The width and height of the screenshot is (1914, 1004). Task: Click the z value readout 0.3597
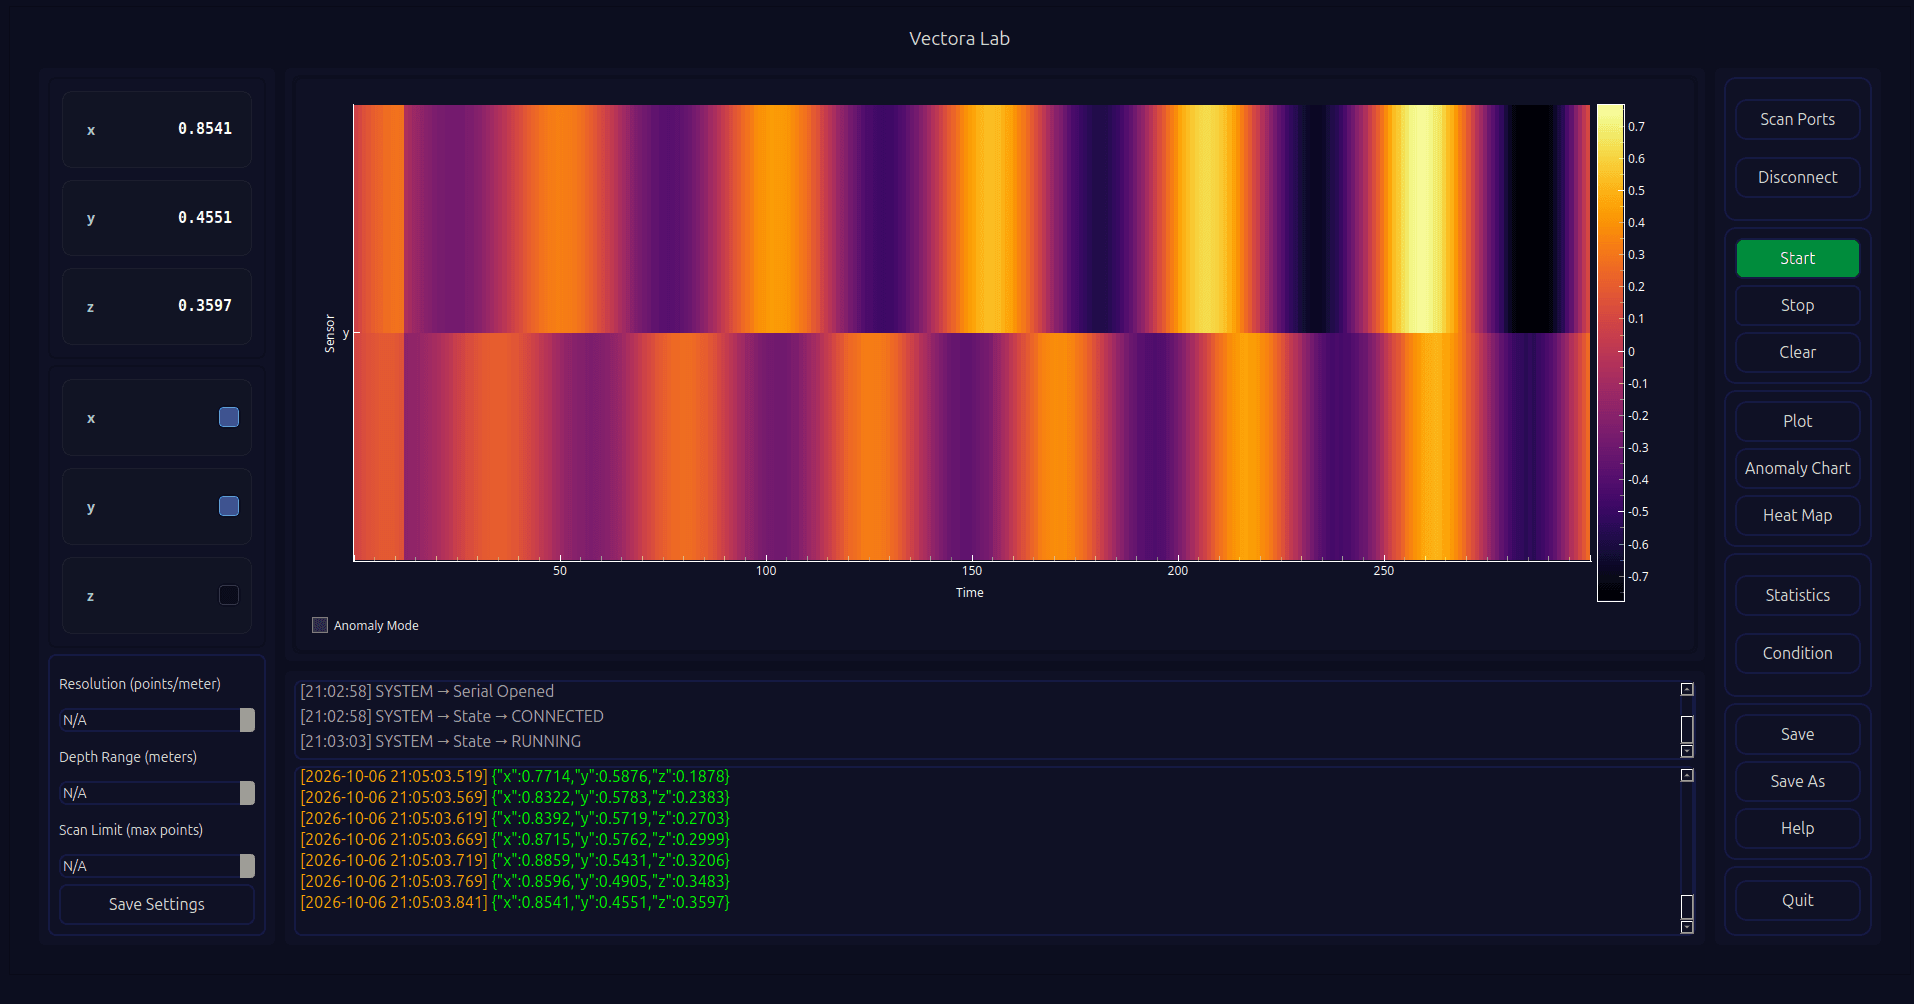click(x=205, y=305)
